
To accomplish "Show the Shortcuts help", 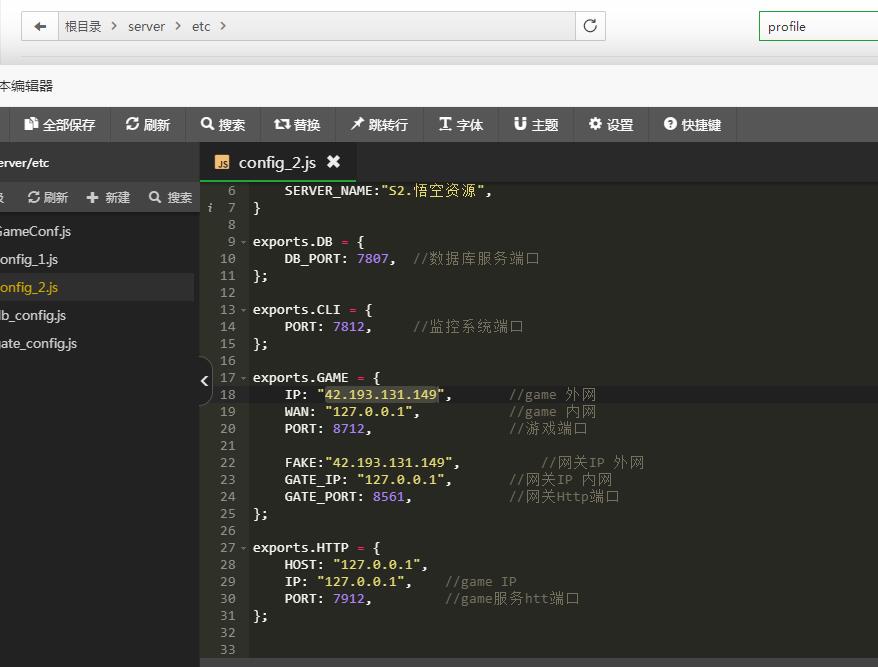I will click(692, 125).
